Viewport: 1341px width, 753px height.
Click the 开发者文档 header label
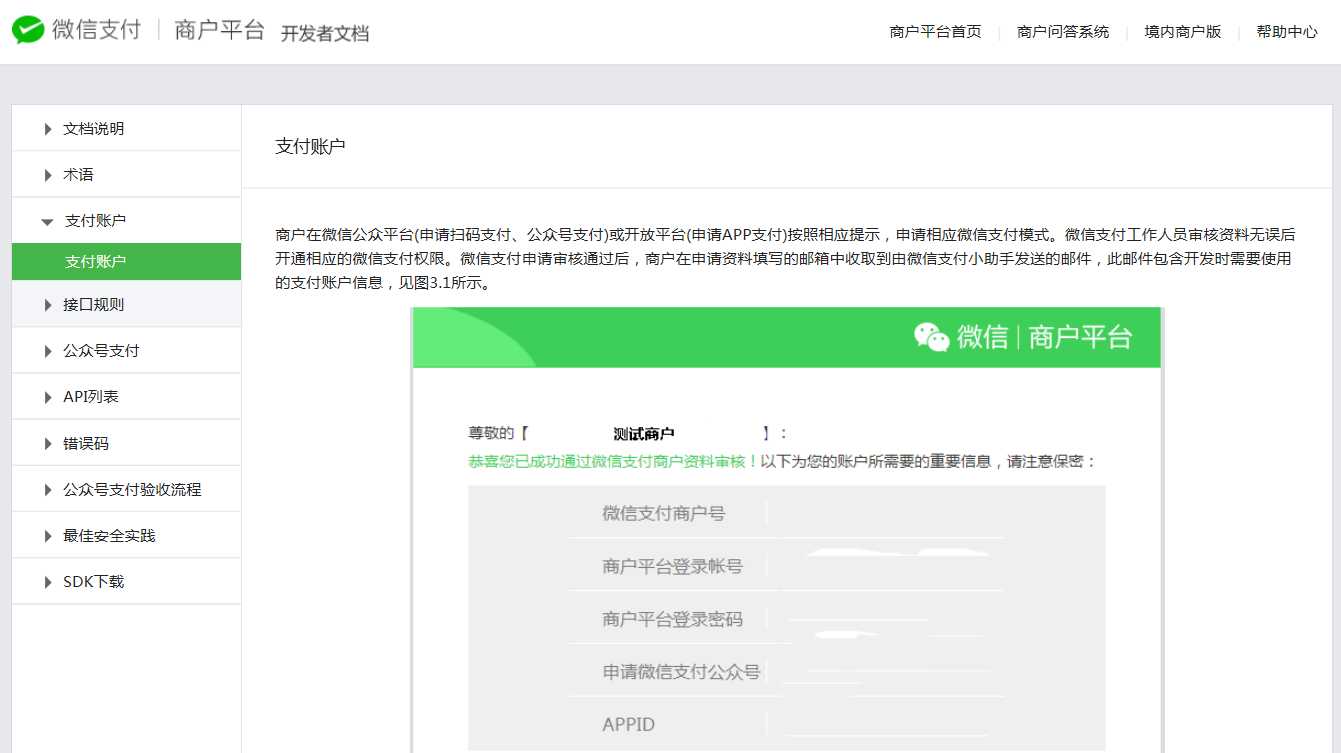[x=325, y=33]
